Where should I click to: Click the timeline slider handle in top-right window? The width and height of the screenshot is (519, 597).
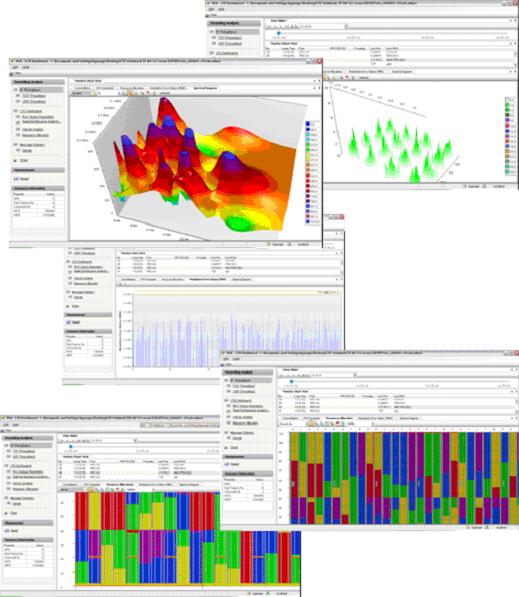[279, 34]
